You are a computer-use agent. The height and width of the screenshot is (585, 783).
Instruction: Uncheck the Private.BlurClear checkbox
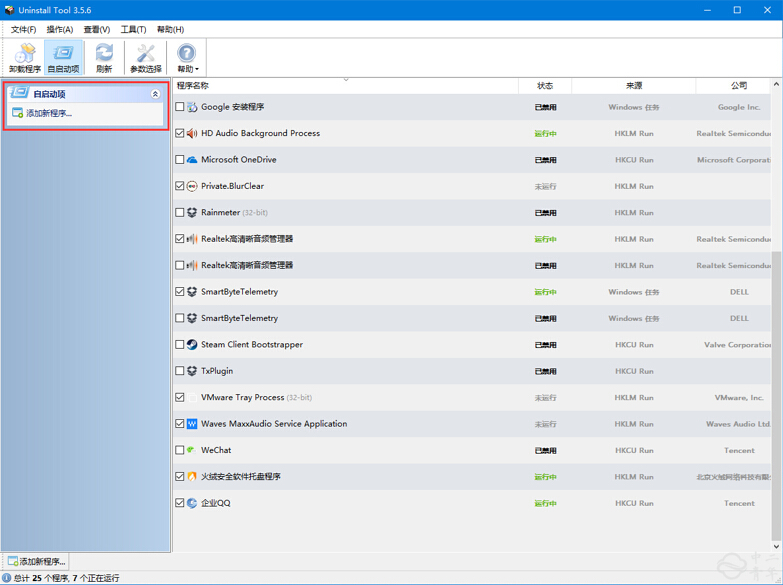pos(180,186)
